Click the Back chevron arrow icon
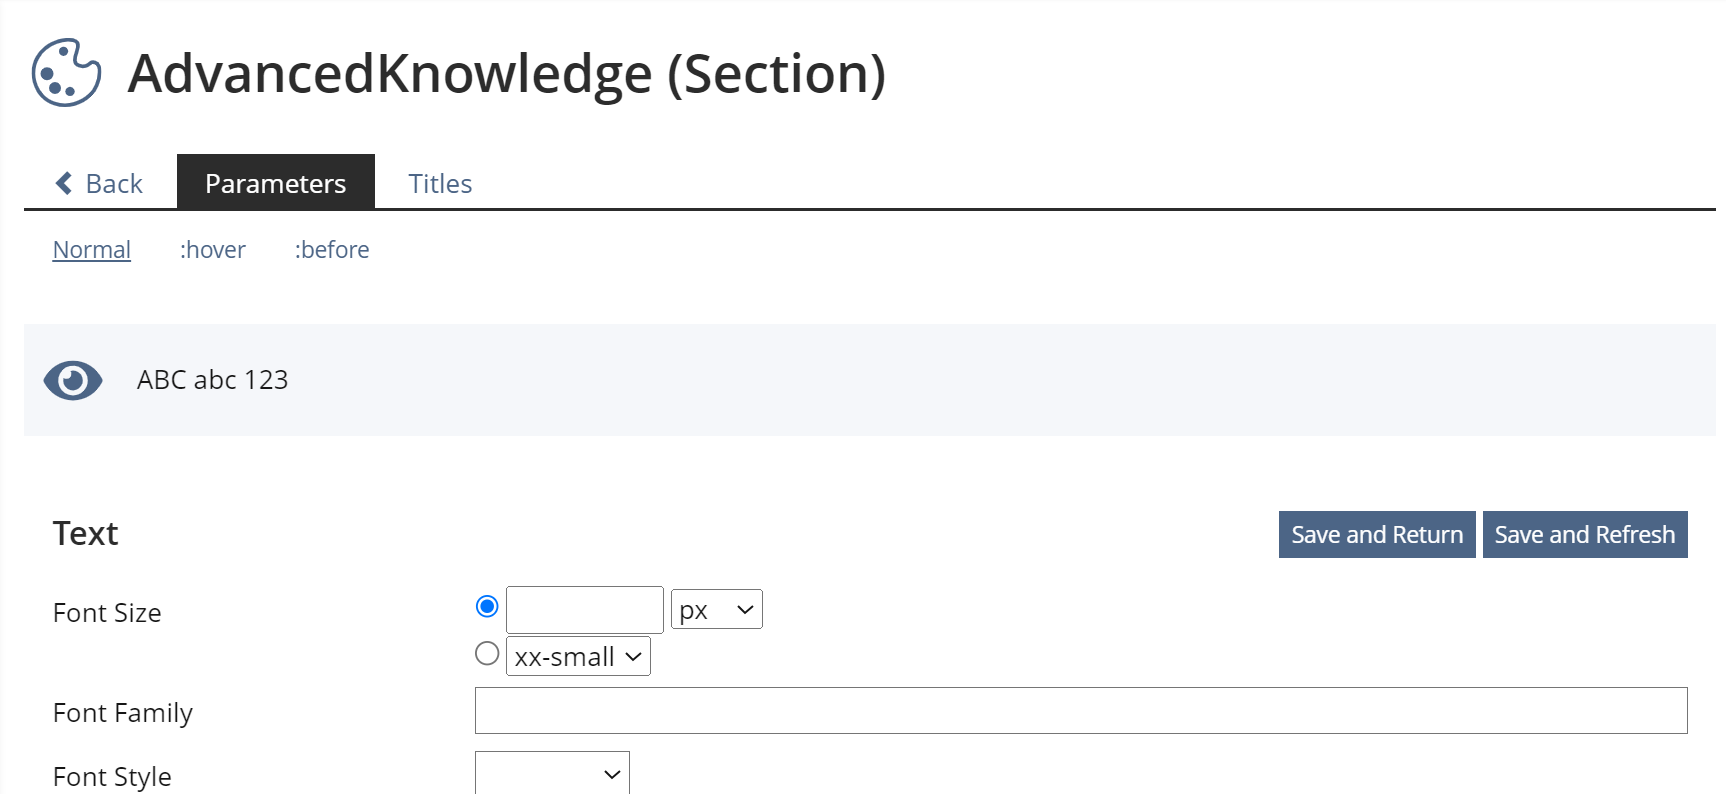This screenshot has height=794, width=1726. coord(64,183)
